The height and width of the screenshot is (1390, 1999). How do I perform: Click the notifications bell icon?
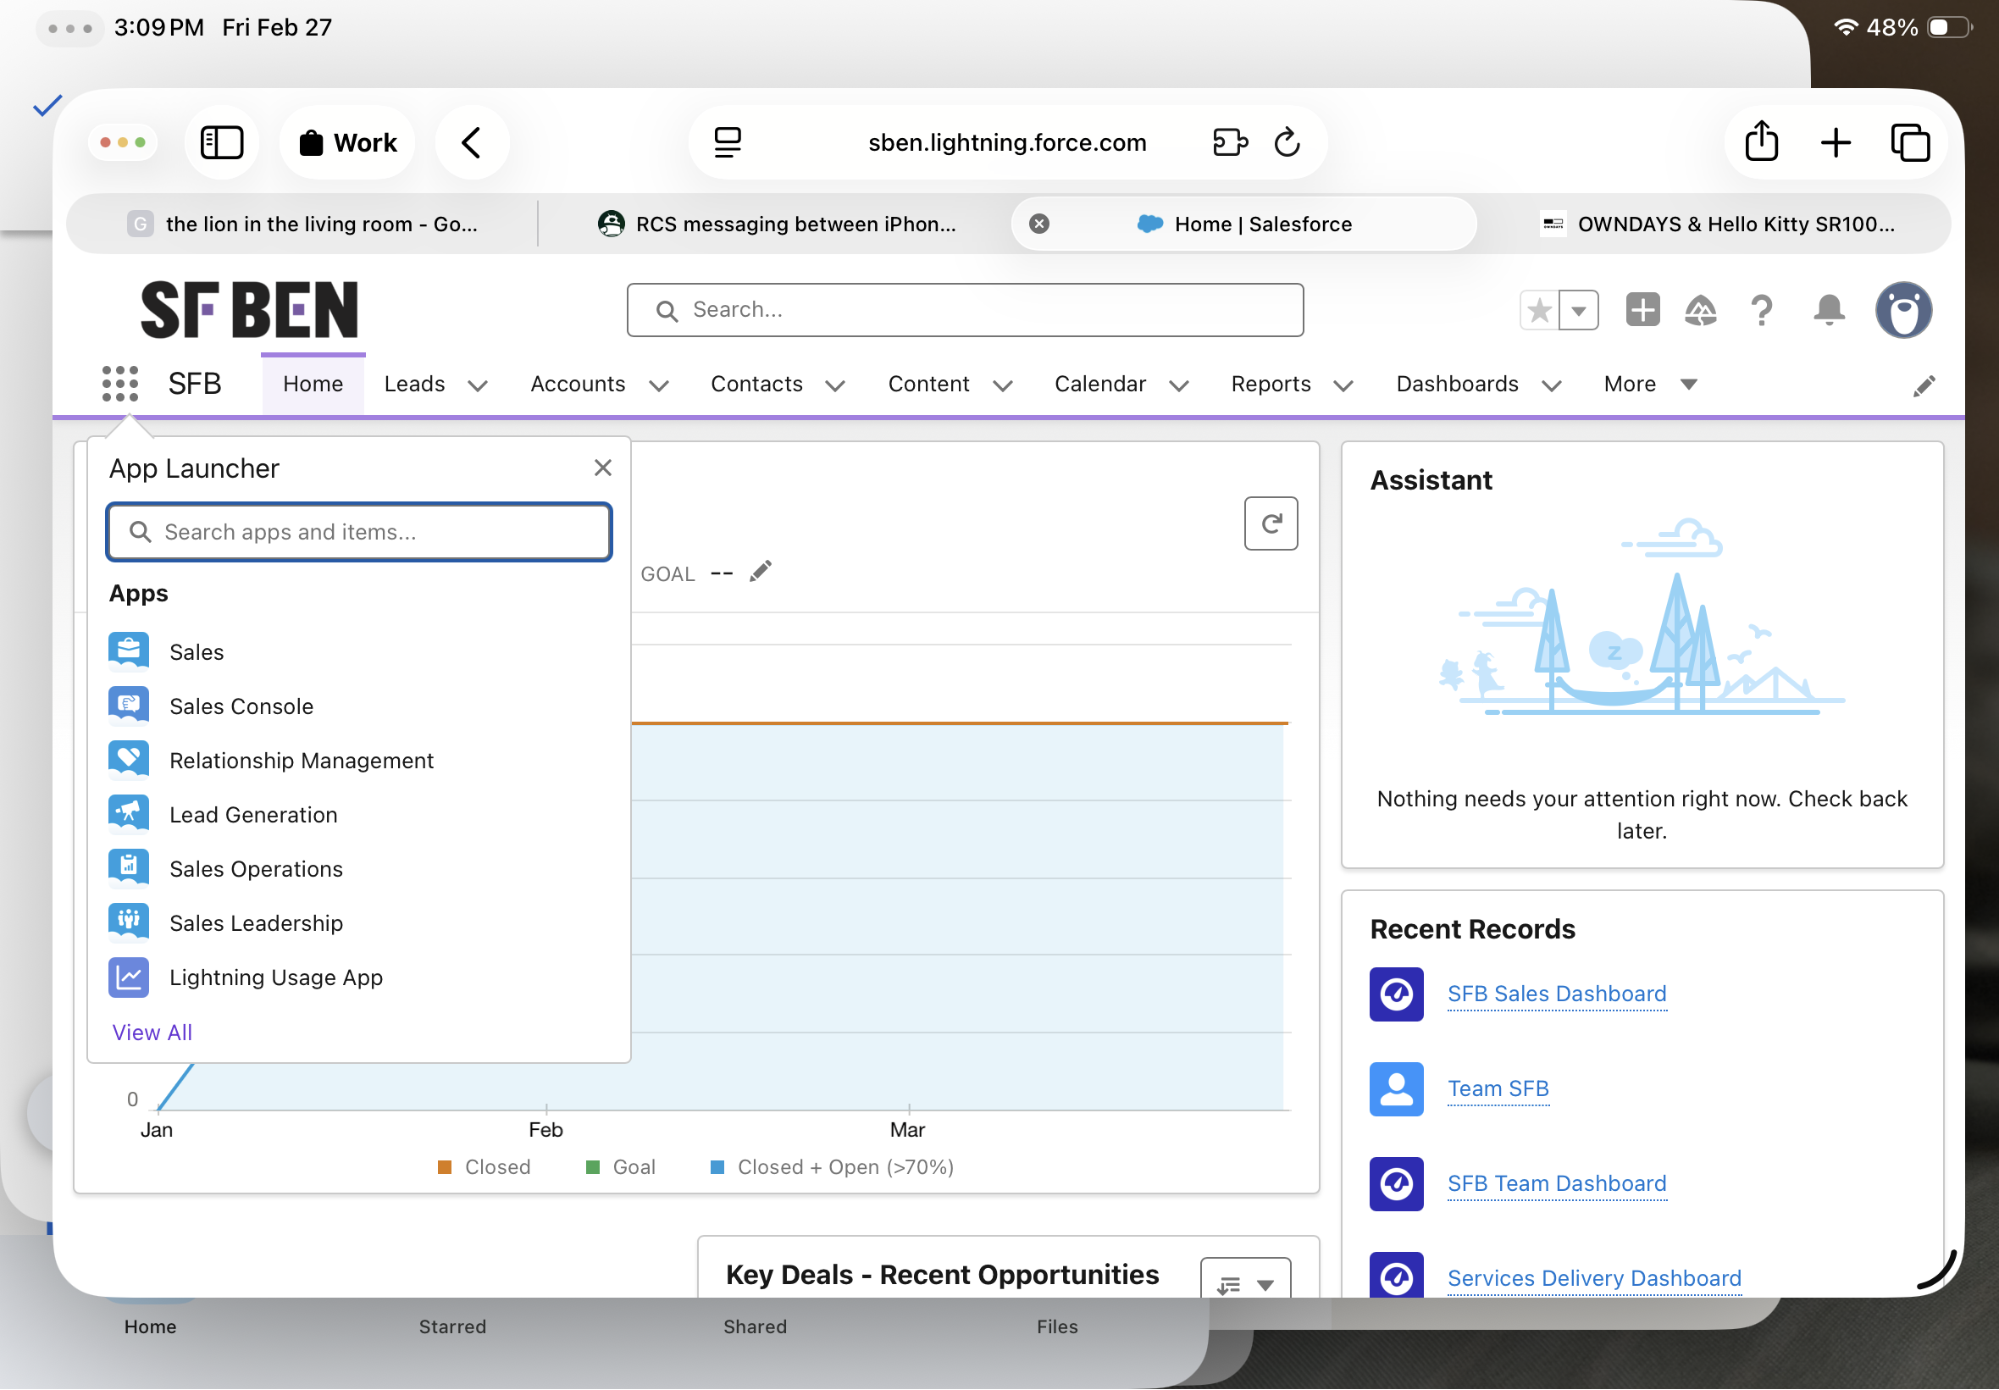pyautogui.click(x=1828, y=311)
